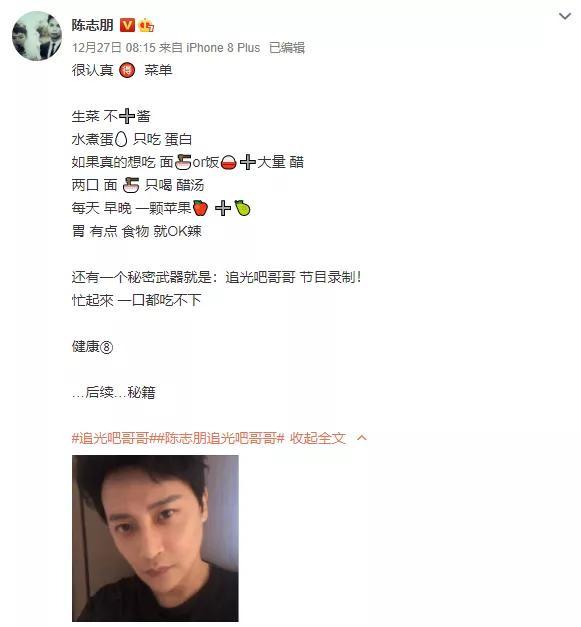
Task: Click the green pear emoji
Action: point(242,208)
